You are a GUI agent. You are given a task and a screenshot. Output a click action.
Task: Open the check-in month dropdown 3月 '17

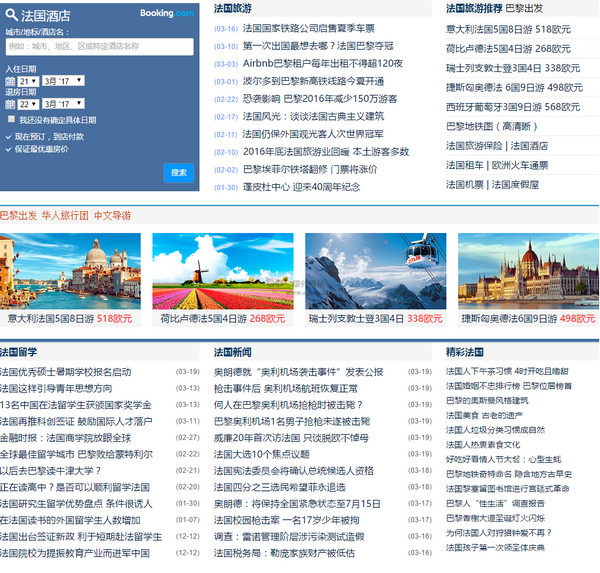[x=63, y=81]
